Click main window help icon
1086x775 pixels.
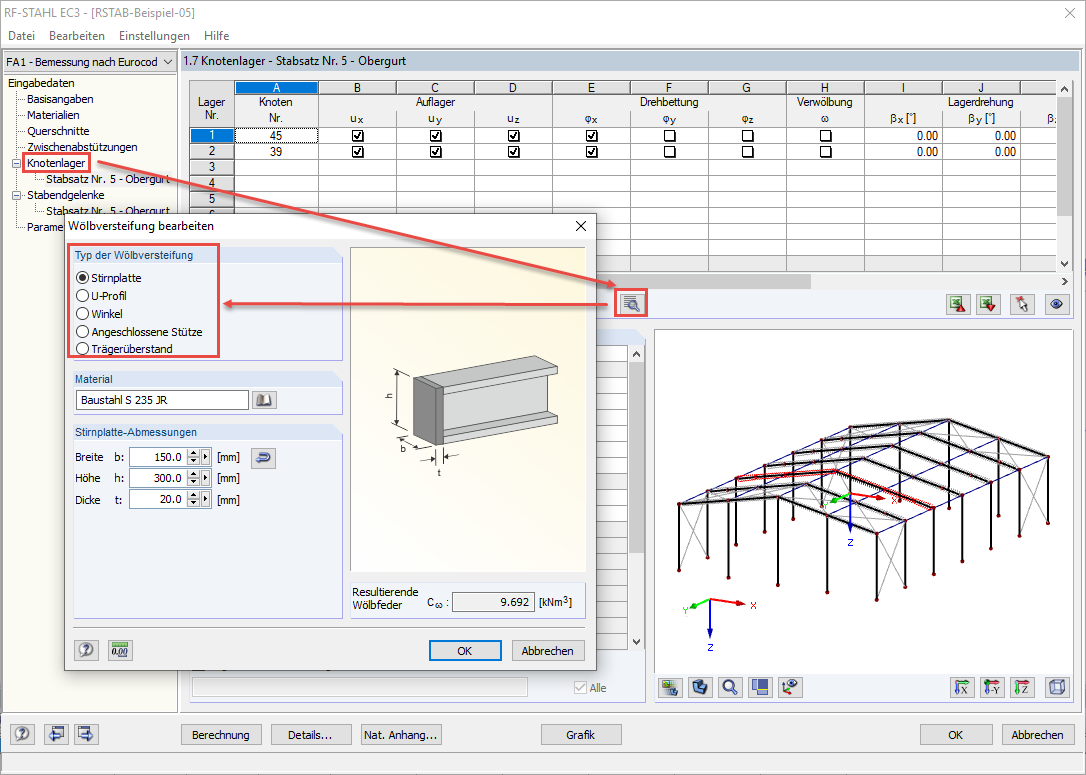pos(22,733)
